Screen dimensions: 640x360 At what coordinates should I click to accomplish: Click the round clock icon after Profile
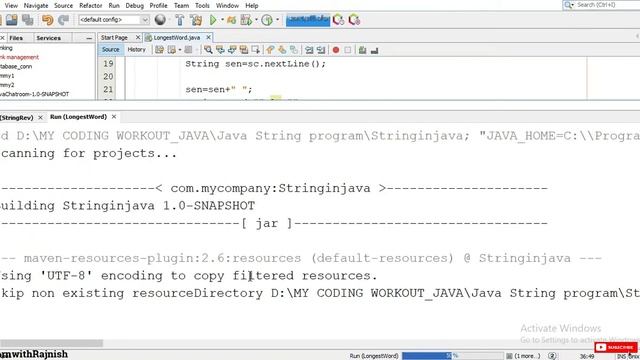coord(267,20)
